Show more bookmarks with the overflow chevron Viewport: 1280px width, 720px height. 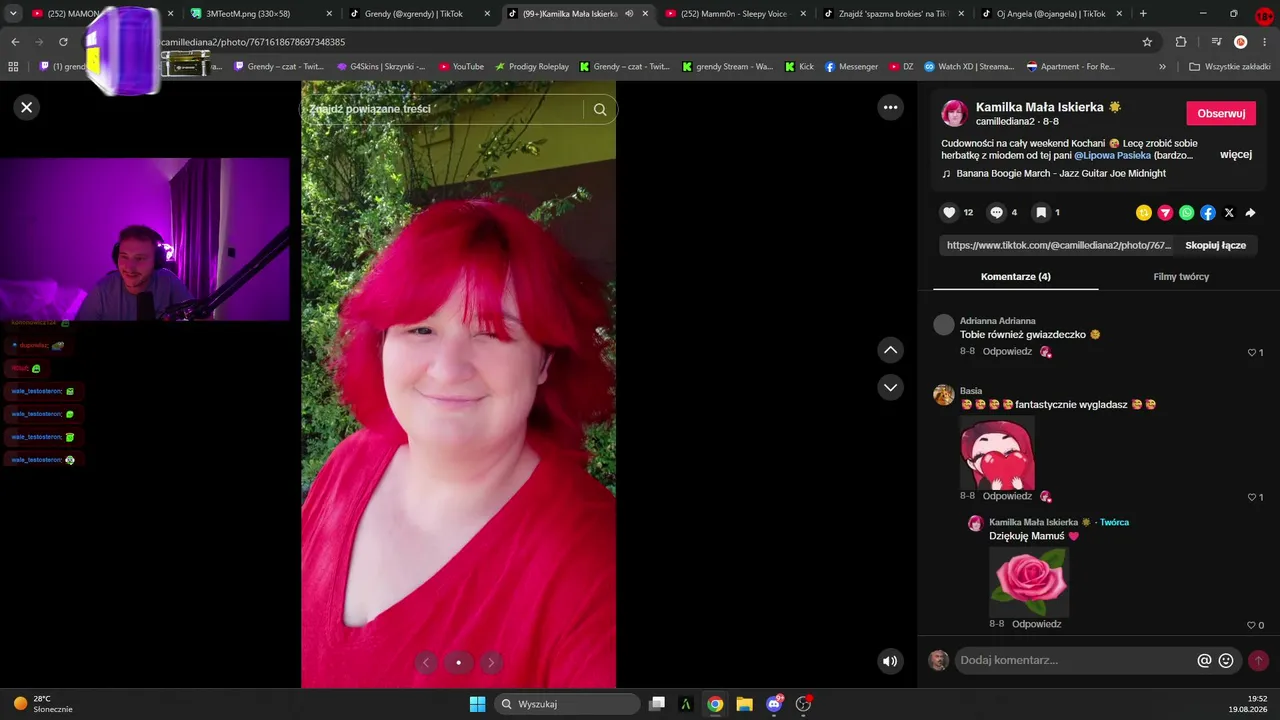coord(1162,67)
